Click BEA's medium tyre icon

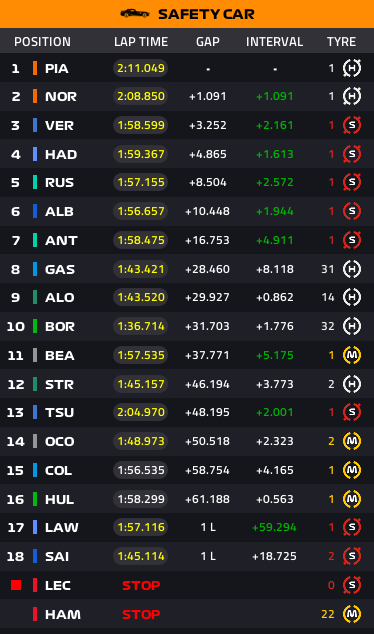click(352, 355)
